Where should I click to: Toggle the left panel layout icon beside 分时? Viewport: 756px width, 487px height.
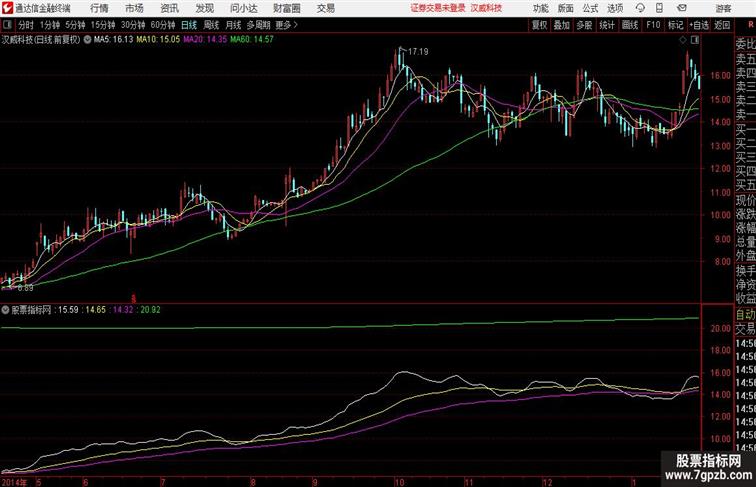pos(7,25)
